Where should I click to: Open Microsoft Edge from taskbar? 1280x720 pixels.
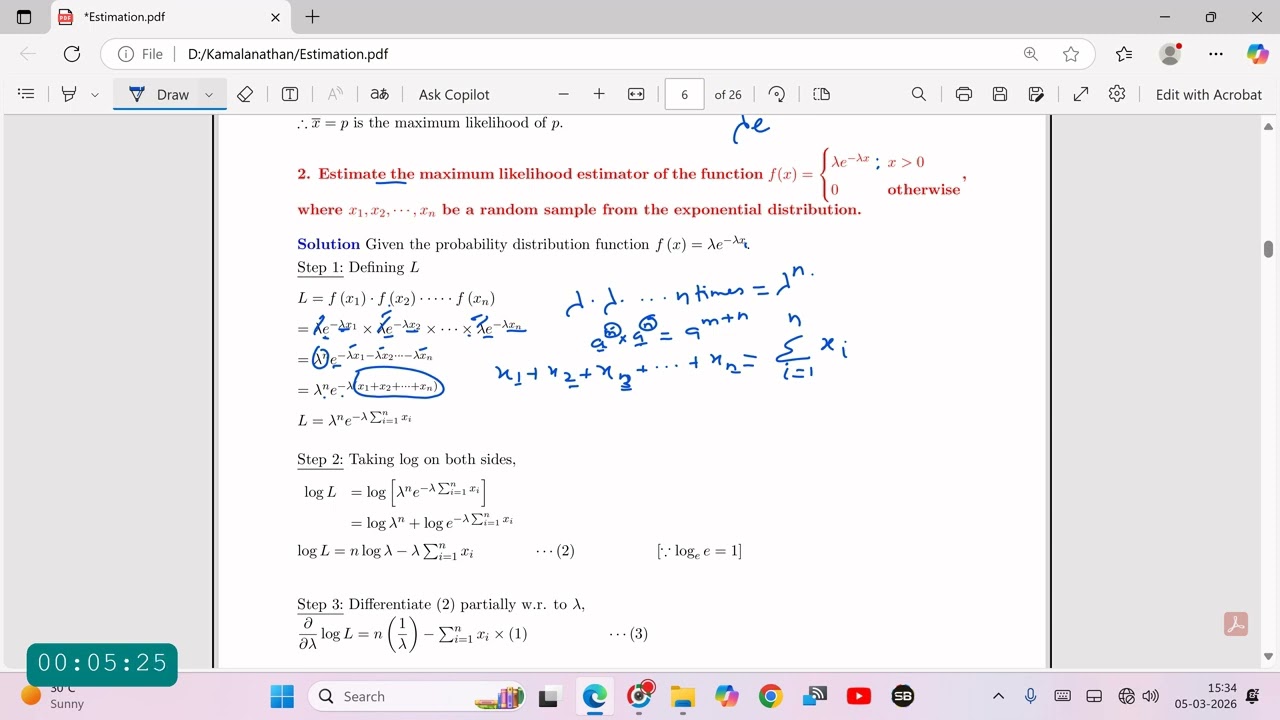point(595,696)
